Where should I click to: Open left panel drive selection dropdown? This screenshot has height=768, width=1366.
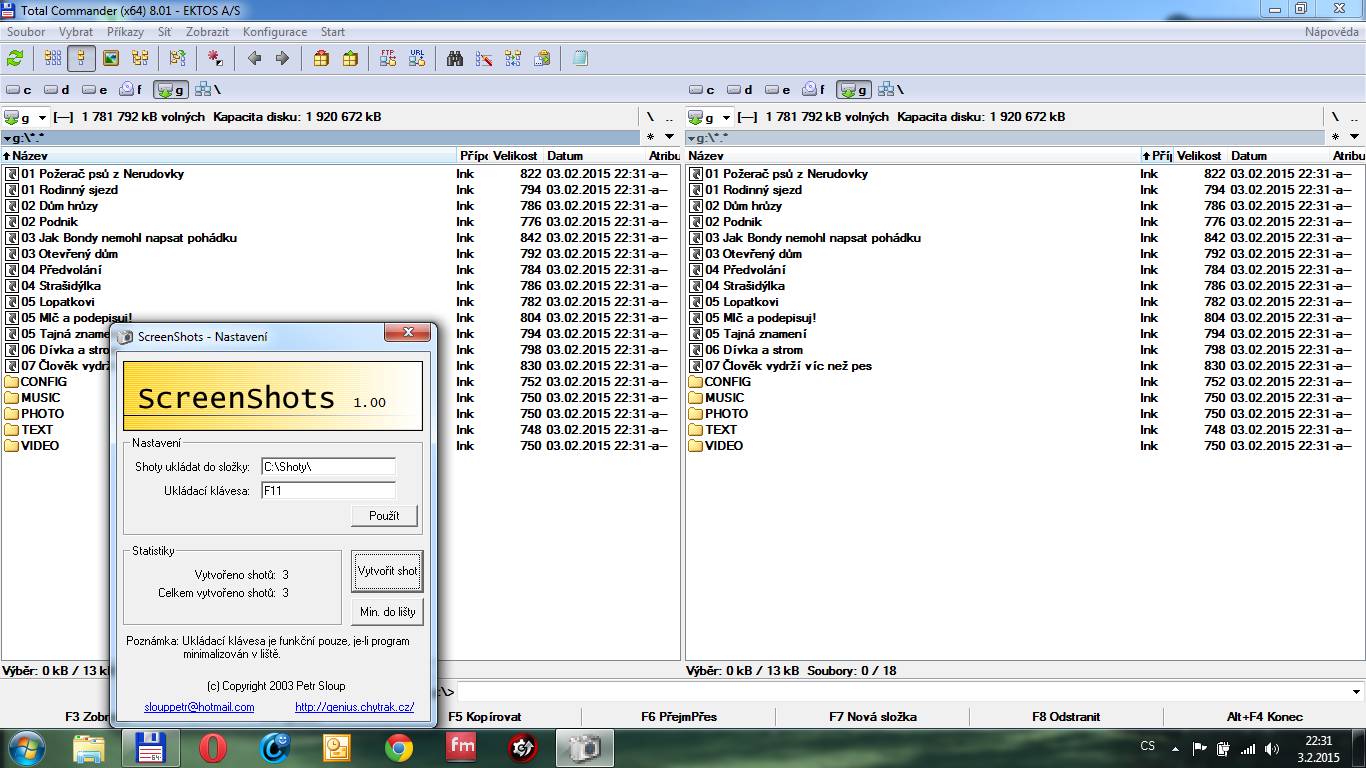(x=26, y=117)
